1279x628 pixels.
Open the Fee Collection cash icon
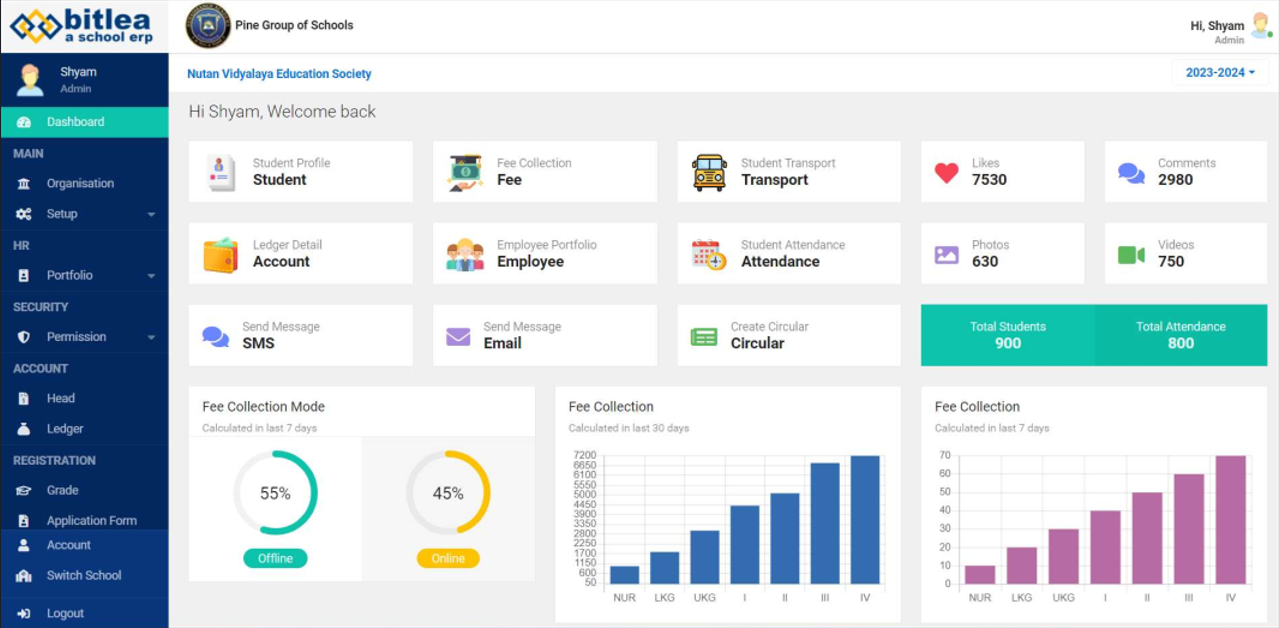coord(465,172)
